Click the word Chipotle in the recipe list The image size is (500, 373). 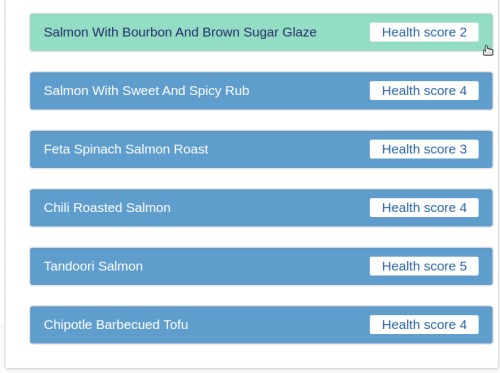[x=68, y=325]
